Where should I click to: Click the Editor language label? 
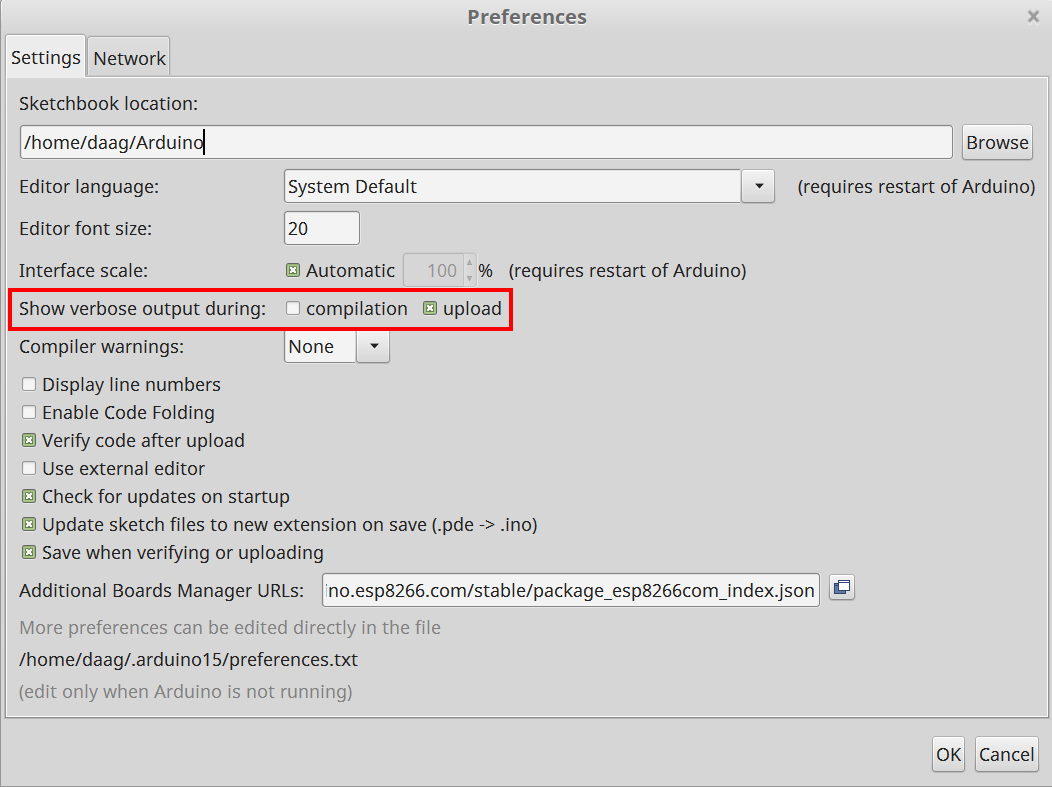point(89,187)
